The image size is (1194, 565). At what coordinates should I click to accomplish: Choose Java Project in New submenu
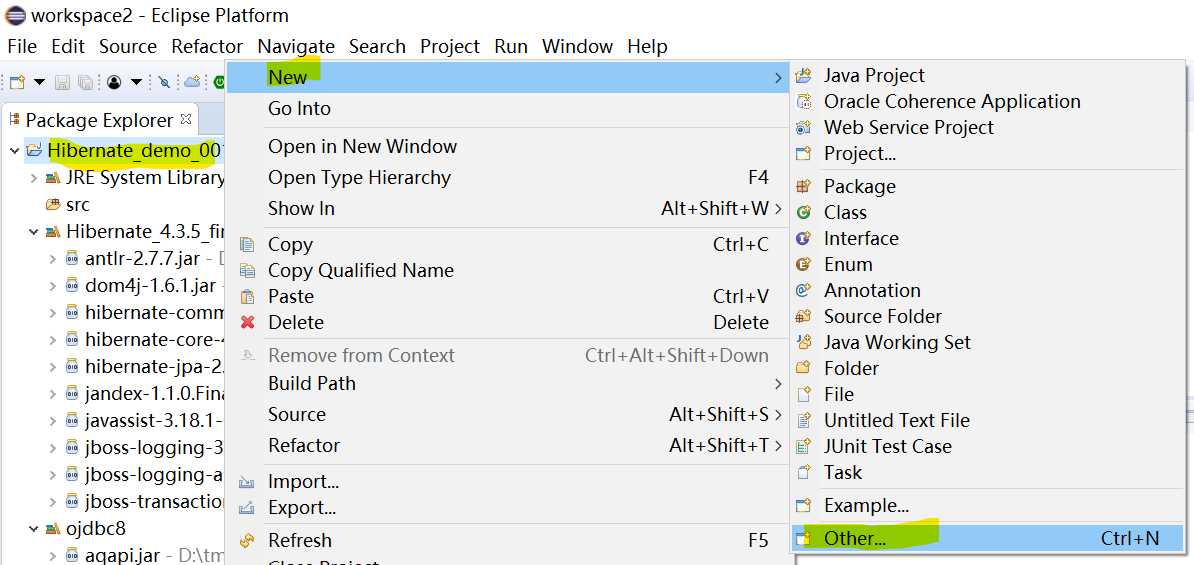(987, 75)
